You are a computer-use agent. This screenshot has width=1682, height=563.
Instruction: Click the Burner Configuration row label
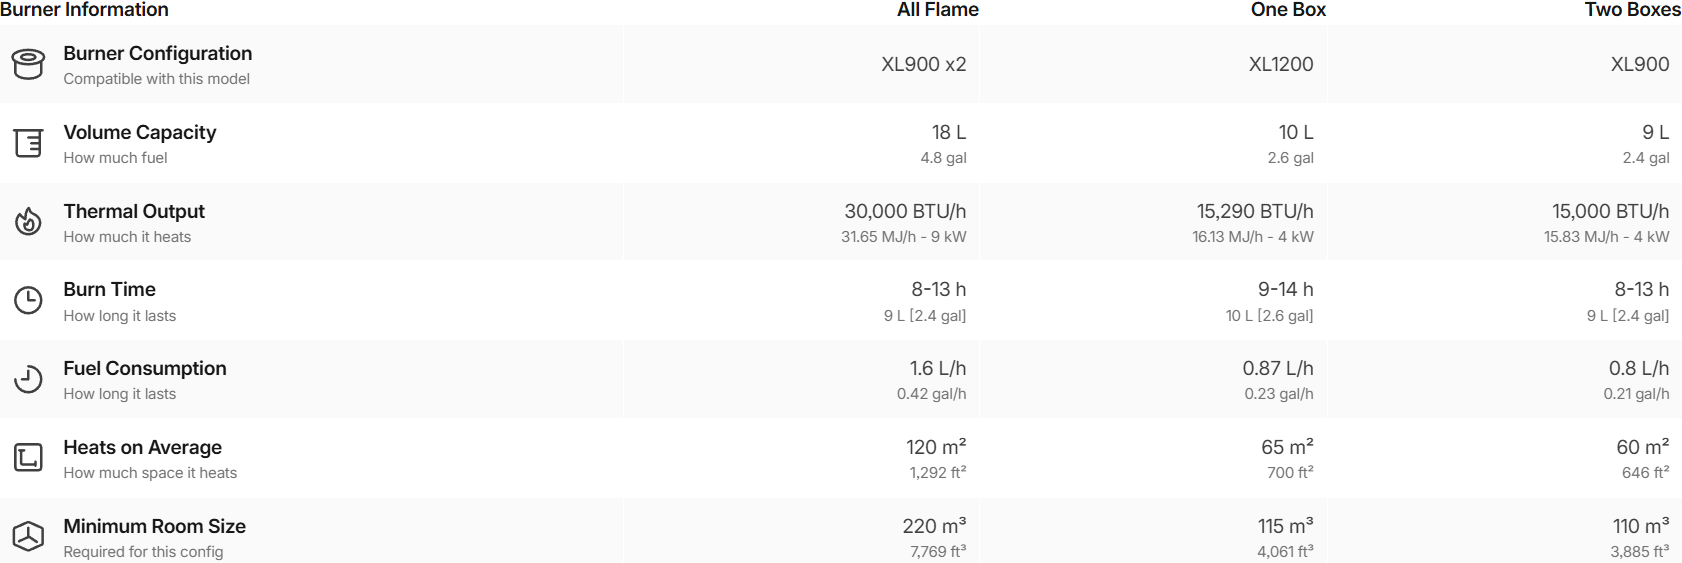point(157,53)
